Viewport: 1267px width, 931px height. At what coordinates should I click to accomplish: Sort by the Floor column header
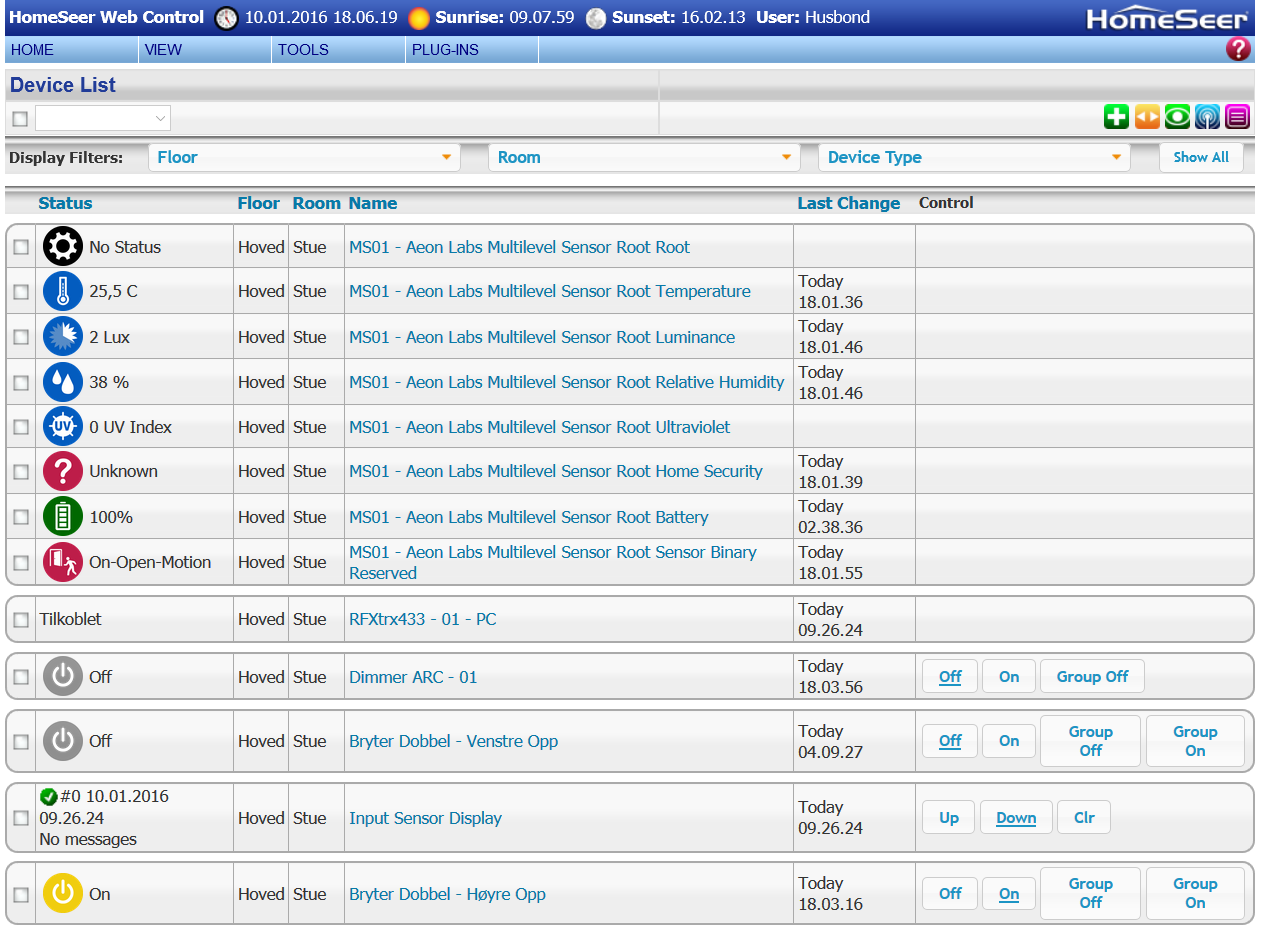click(x=259, y=203)
